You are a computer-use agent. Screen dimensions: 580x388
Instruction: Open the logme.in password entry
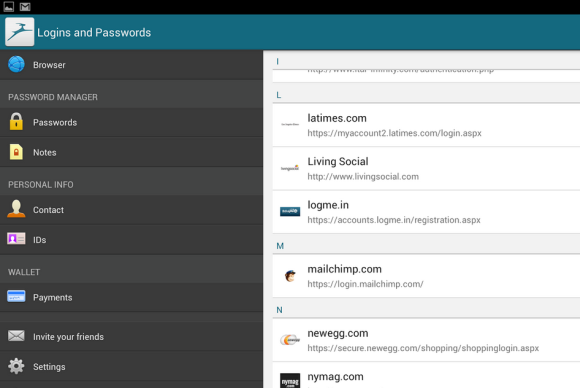426,212
